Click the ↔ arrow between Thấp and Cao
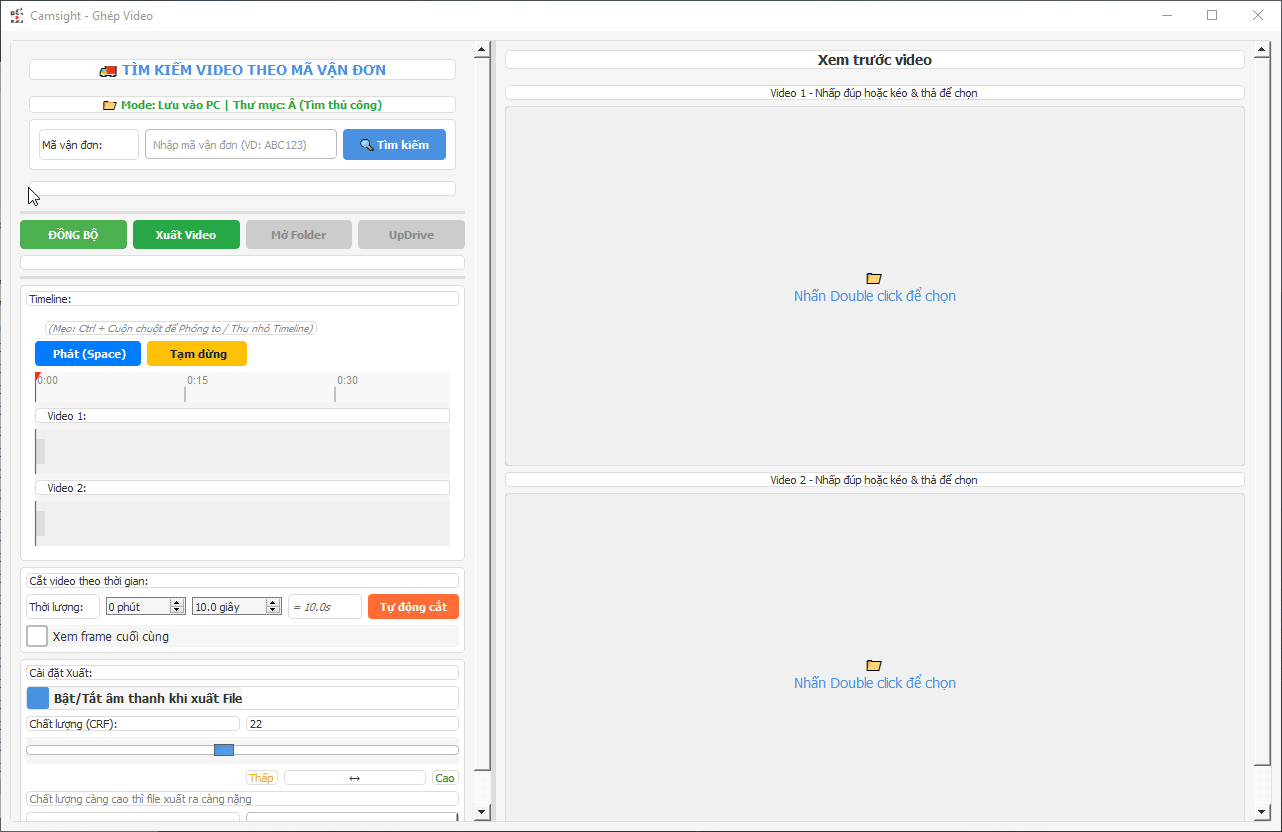 [x=354, y=778]
